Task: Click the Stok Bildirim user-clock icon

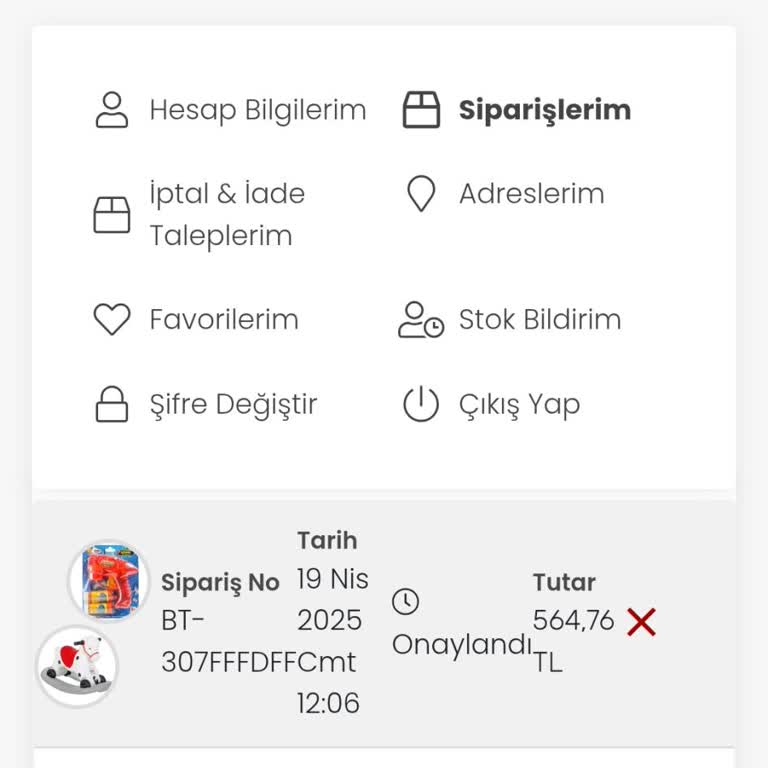Action: [421, 320]
